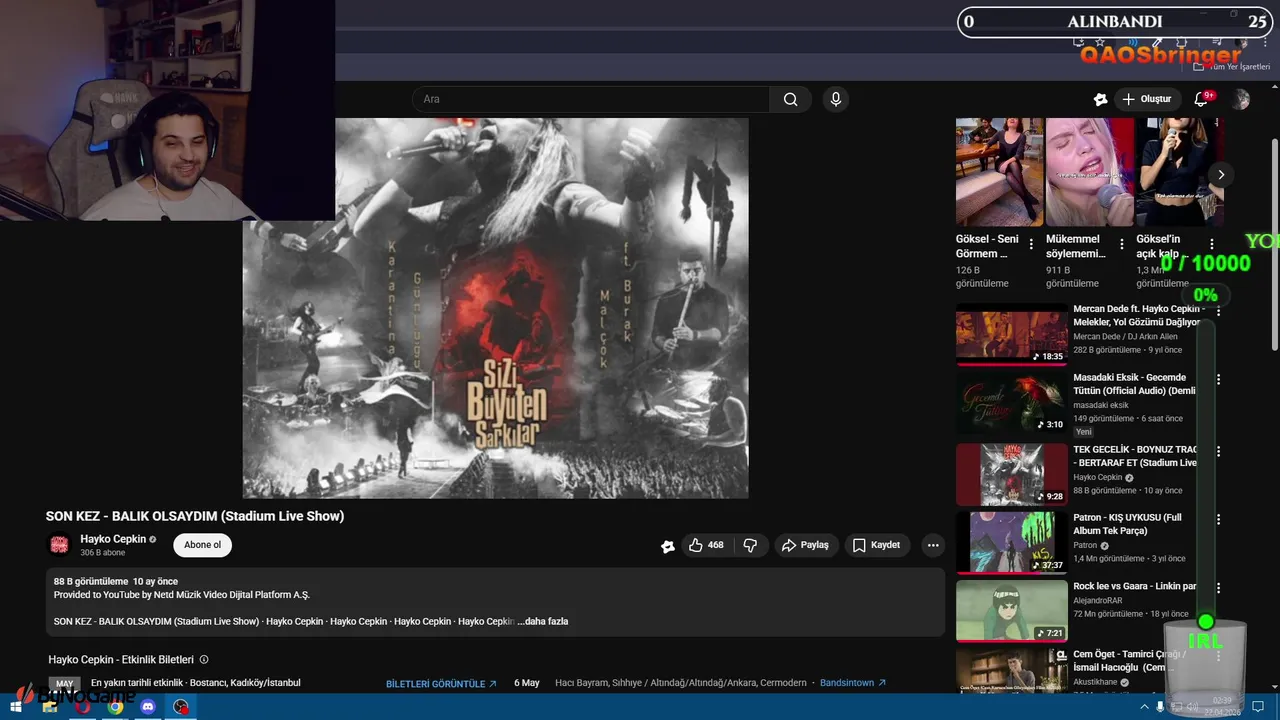Viewport: 1280px width, 720px height.
Task: Open Discord from the taskbar
Action: 148,707
